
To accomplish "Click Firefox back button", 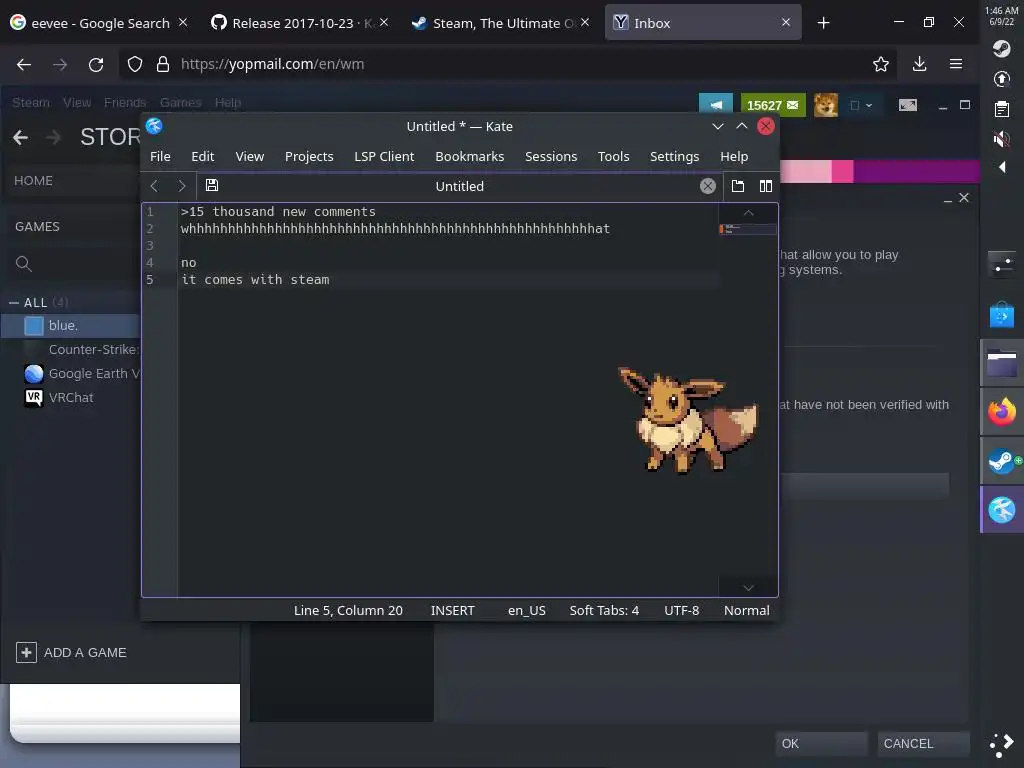I will [24, 64].
